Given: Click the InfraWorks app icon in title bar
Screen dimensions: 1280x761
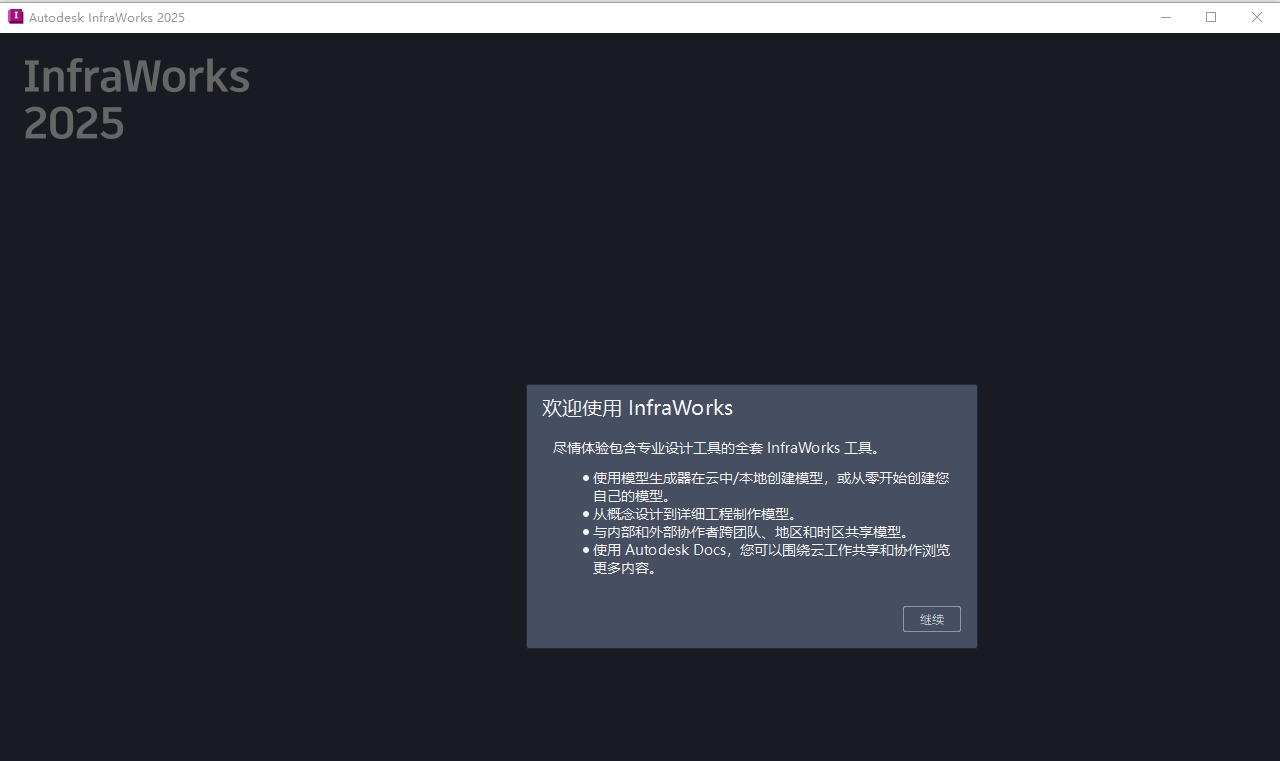Looking at the screenshot, I should [15, 16].
